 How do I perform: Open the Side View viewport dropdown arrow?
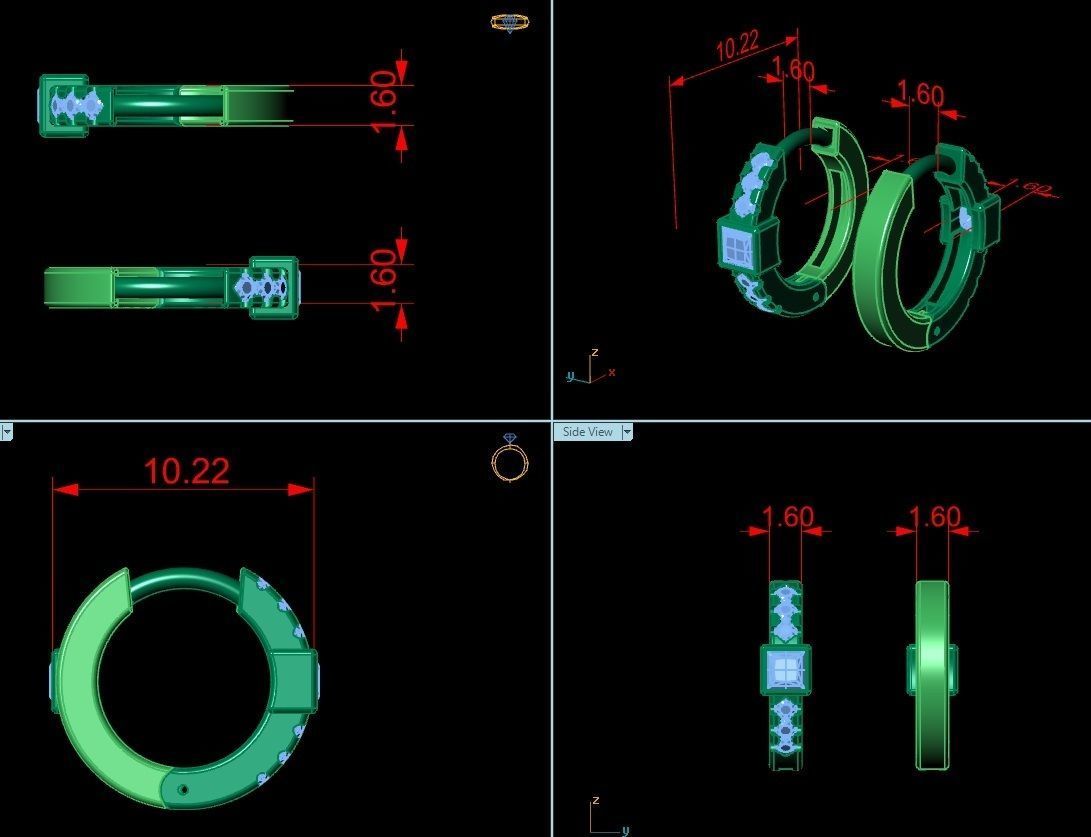click(x=626, y=432)
